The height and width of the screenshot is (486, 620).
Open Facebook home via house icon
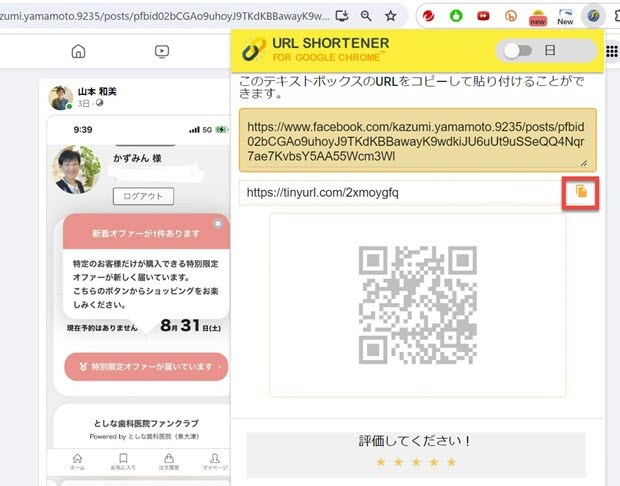tap(78, 52)
